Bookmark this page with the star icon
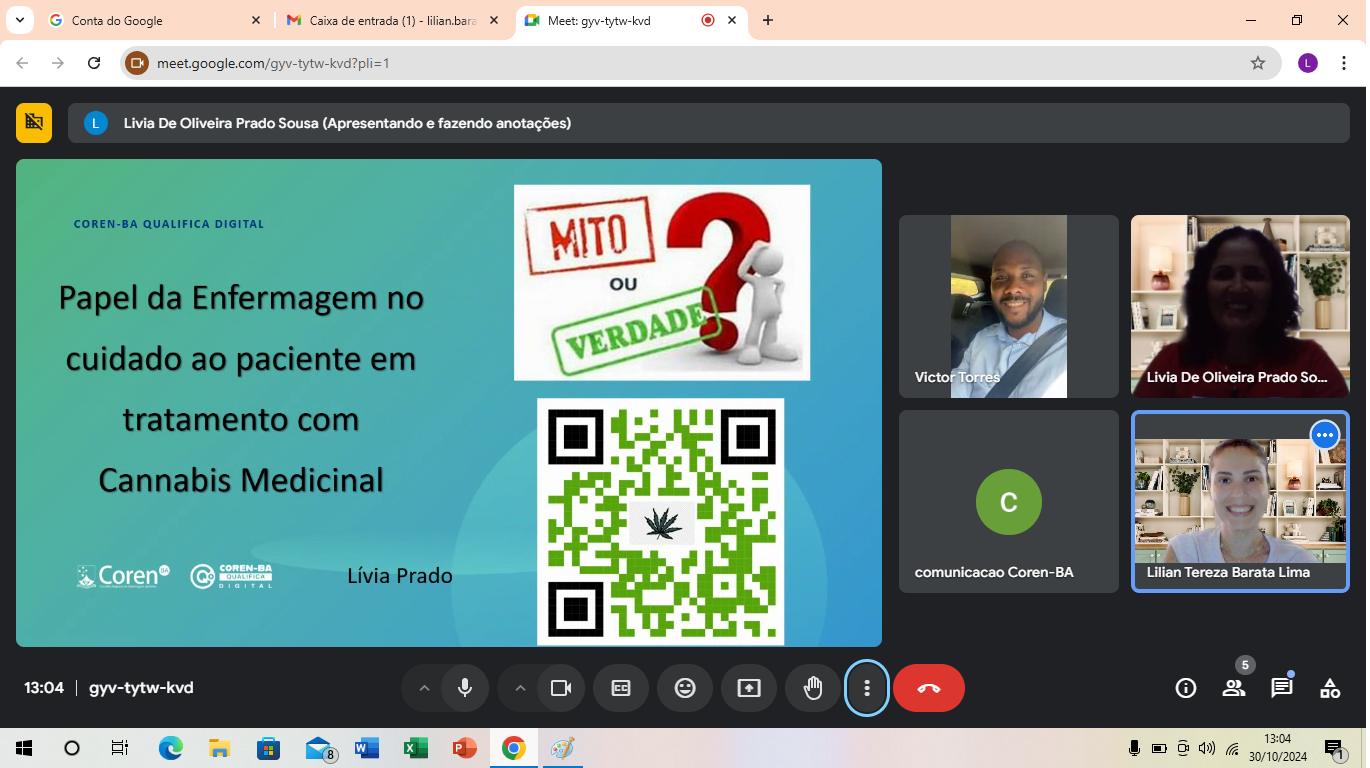 1258,63
